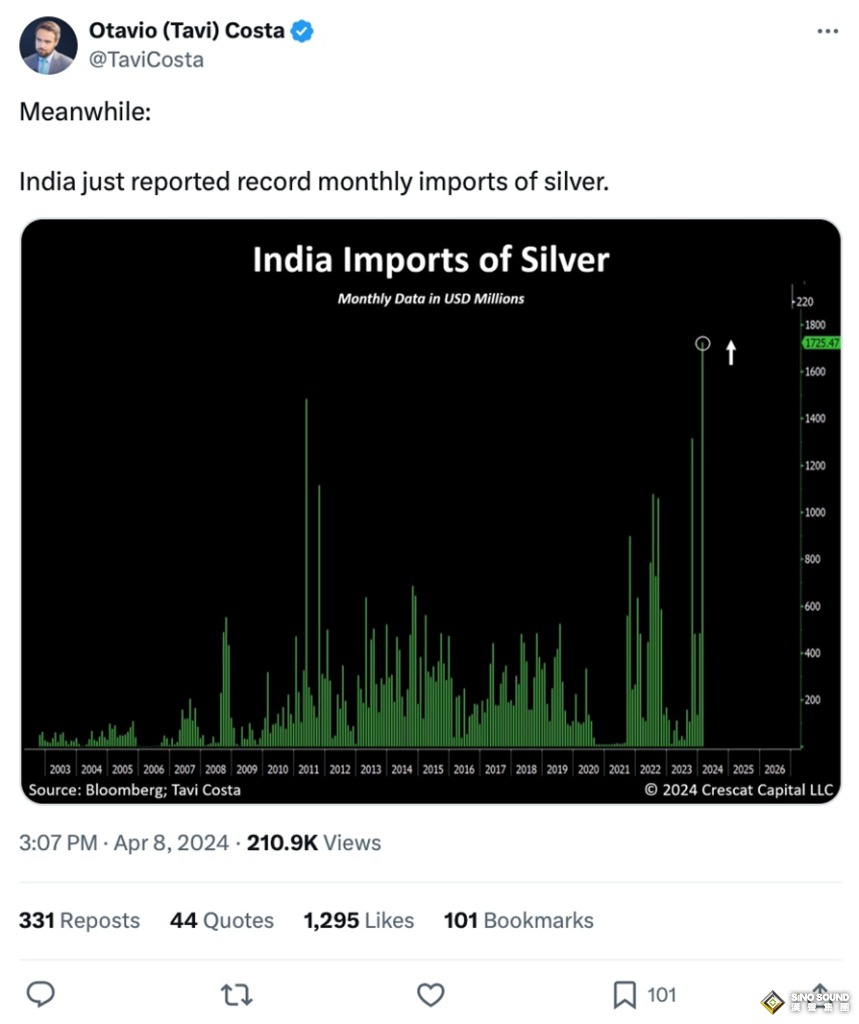Open Tavi Costa's profile avatar
This screenshot has height=1024, width=859.
point(48,45)
